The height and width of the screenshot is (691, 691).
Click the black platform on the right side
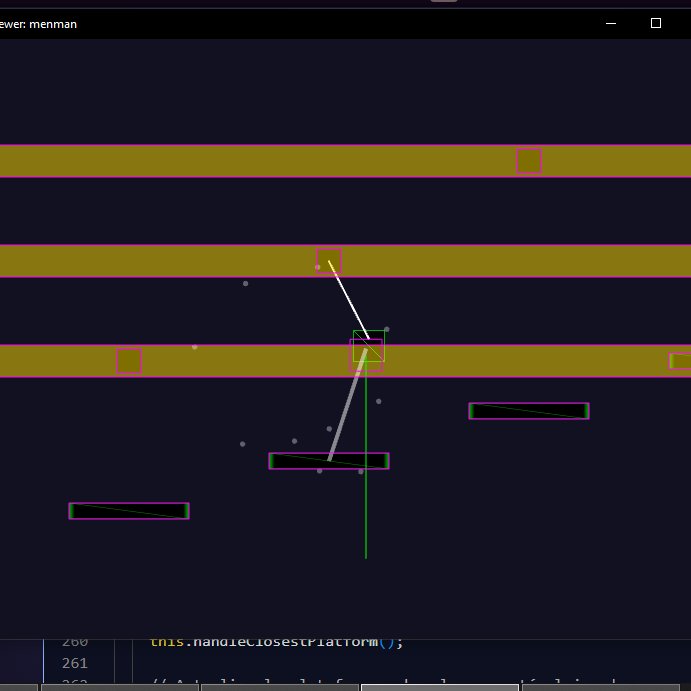[x=529, y=411]
